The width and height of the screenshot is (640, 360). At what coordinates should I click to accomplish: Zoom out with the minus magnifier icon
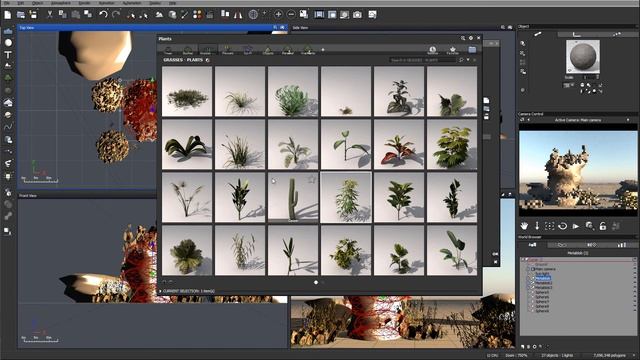click(x=291, y=15)
